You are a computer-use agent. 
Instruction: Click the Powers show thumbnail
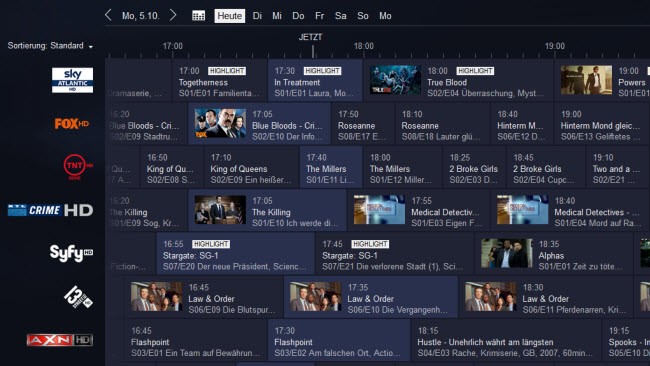point(586,80)
